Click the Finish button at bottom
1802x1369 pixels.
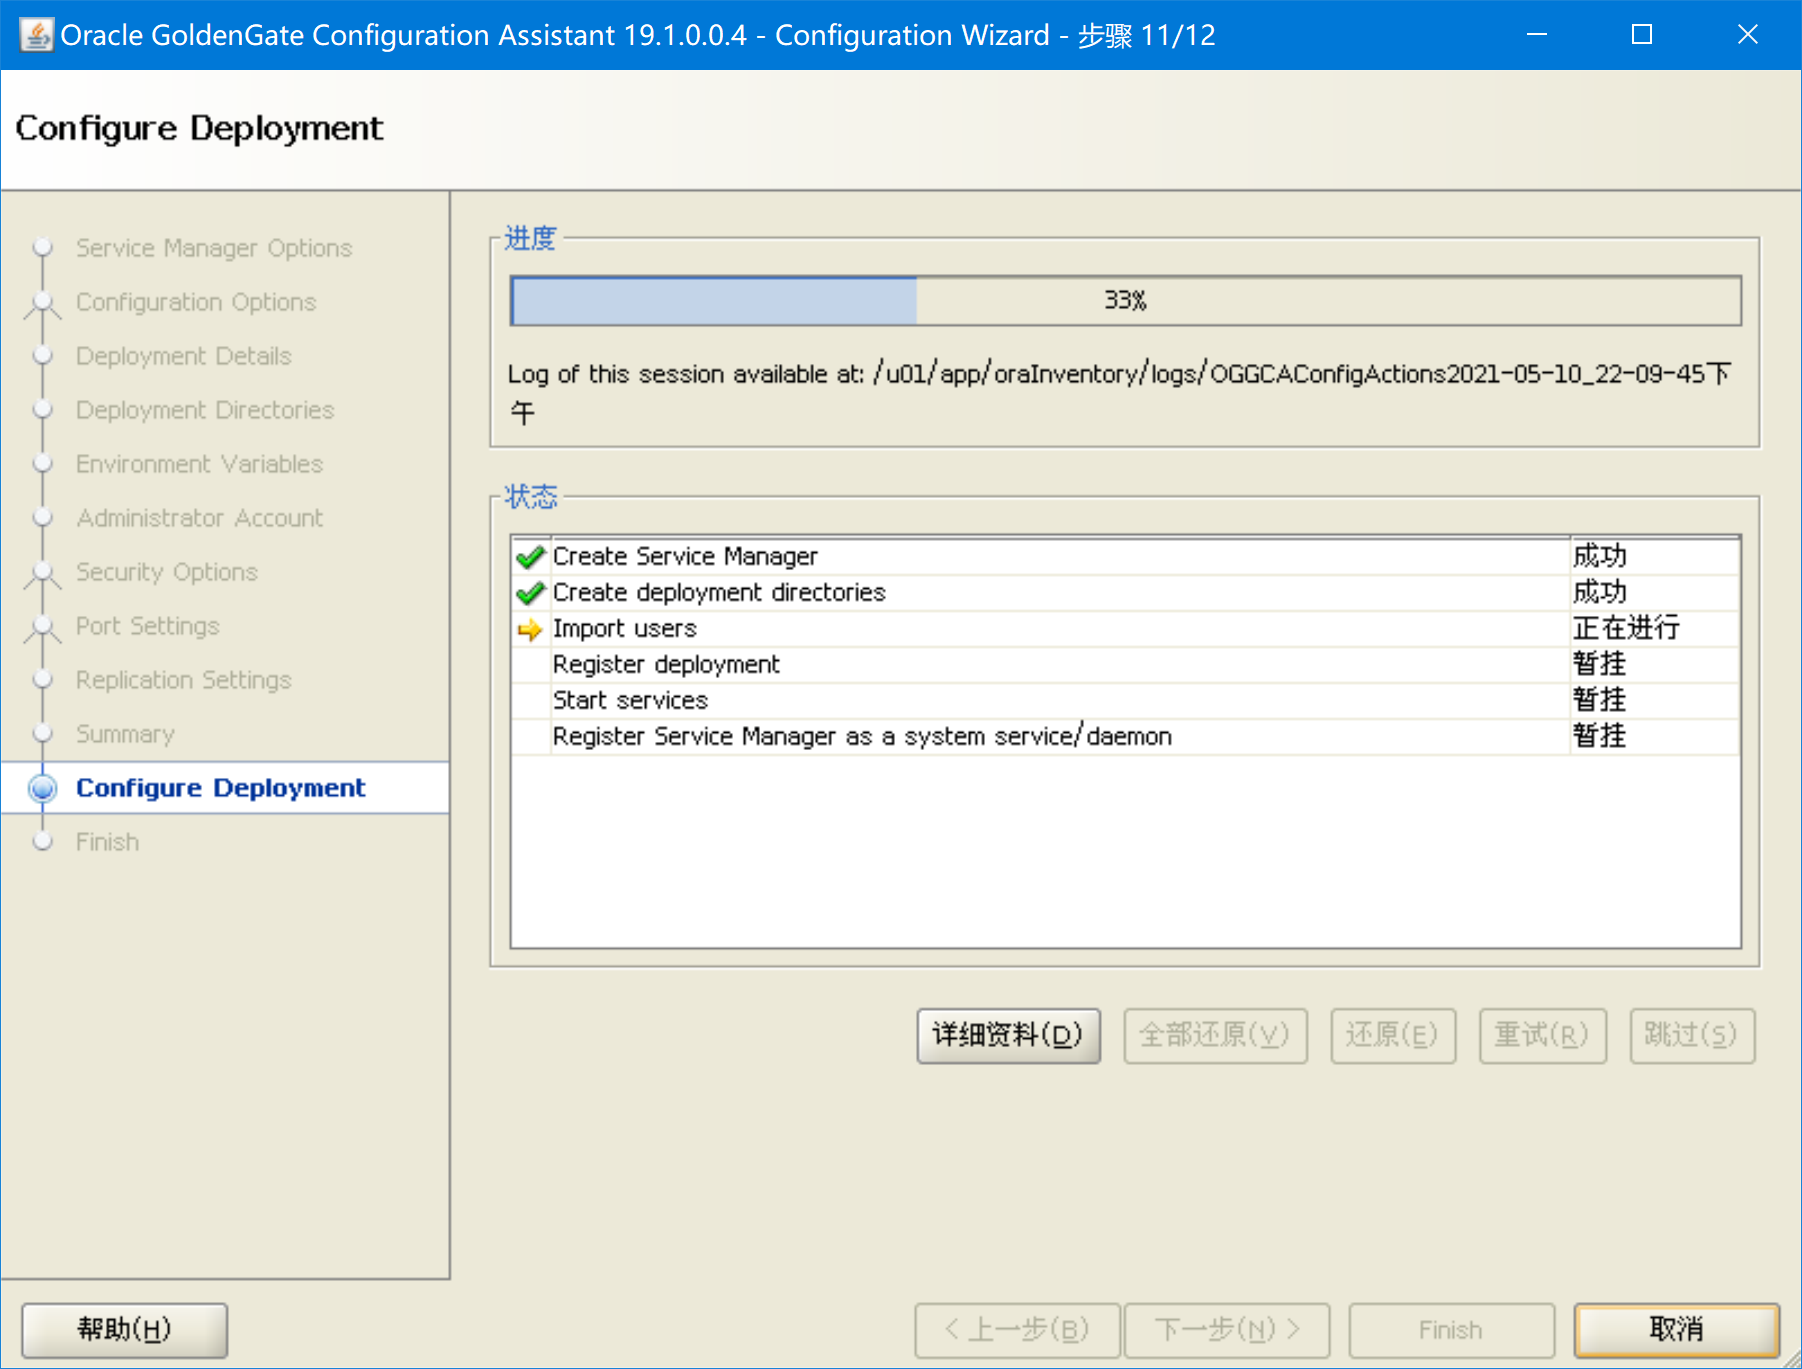coord(1451,1330)
